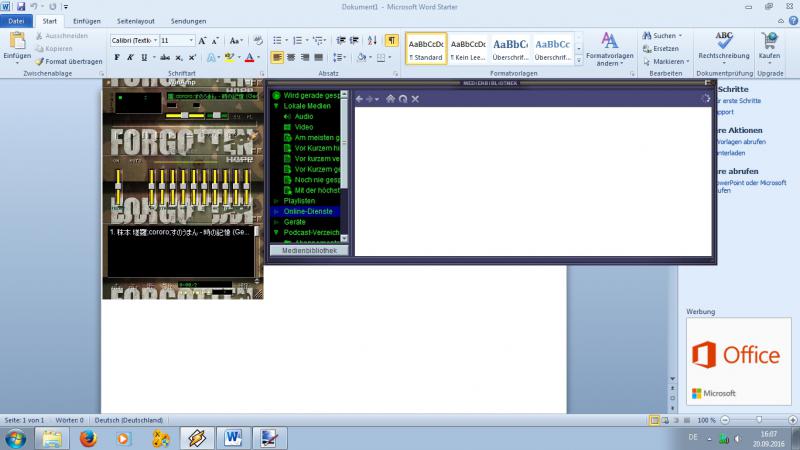This screenshot has width=800, height=450.
Task: Click Ersetzen replace button
Action: [661, 48]
